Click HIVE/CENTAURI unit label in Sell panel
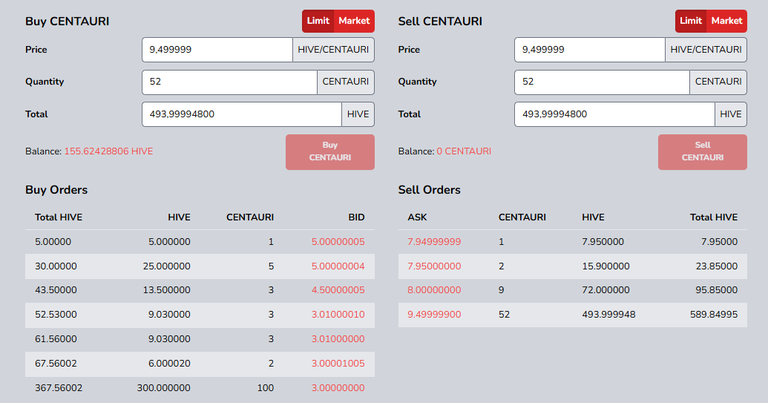Image resolution: width=768 pixels, height=403 pixels. pos(706,50)
